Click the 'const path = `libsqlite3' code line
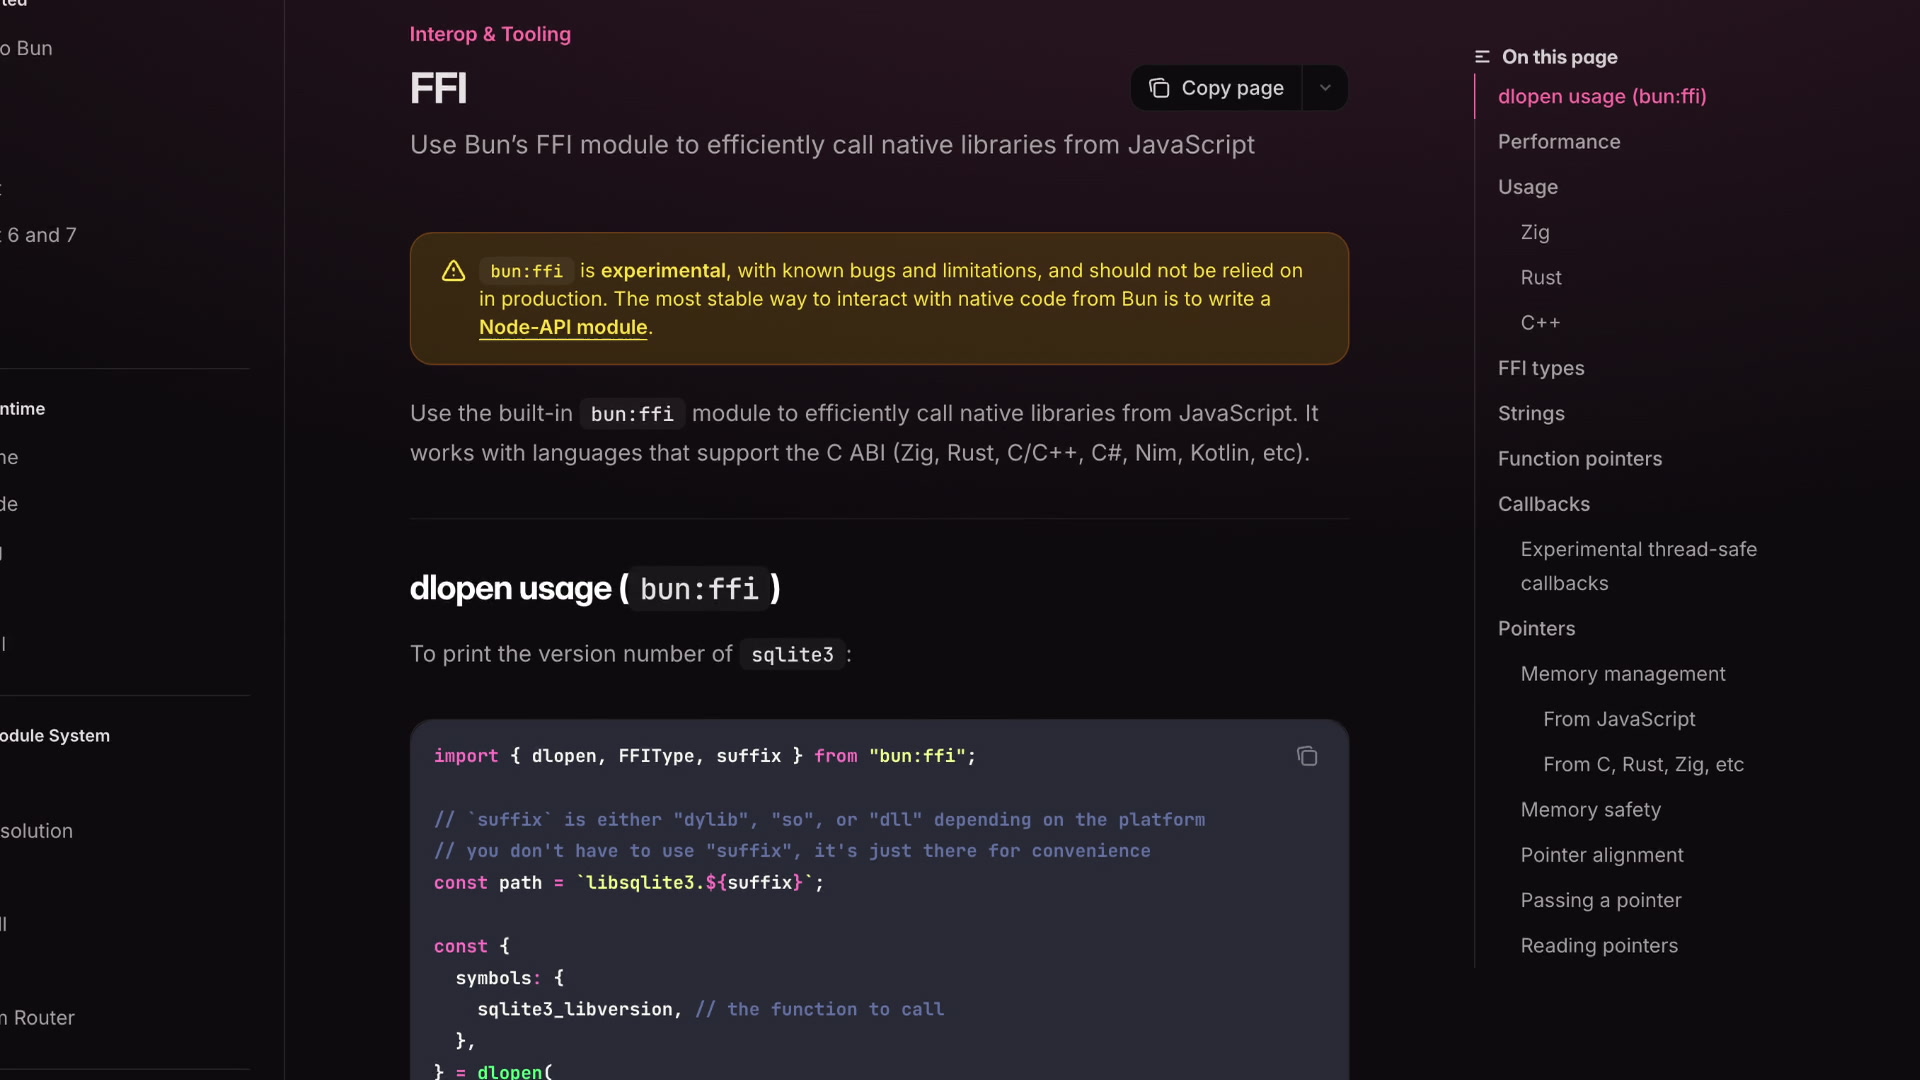1920x1080 pixels. pyautogui.click(x=629, y=883)
